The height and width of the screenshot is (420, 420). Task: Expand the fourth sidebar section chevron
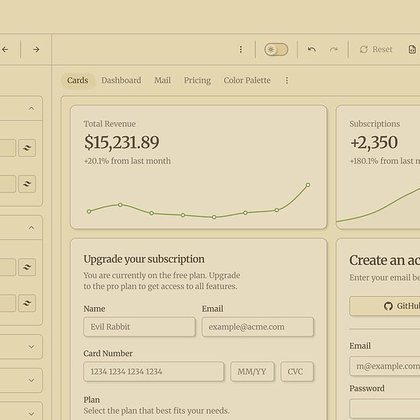coord(31,380)
